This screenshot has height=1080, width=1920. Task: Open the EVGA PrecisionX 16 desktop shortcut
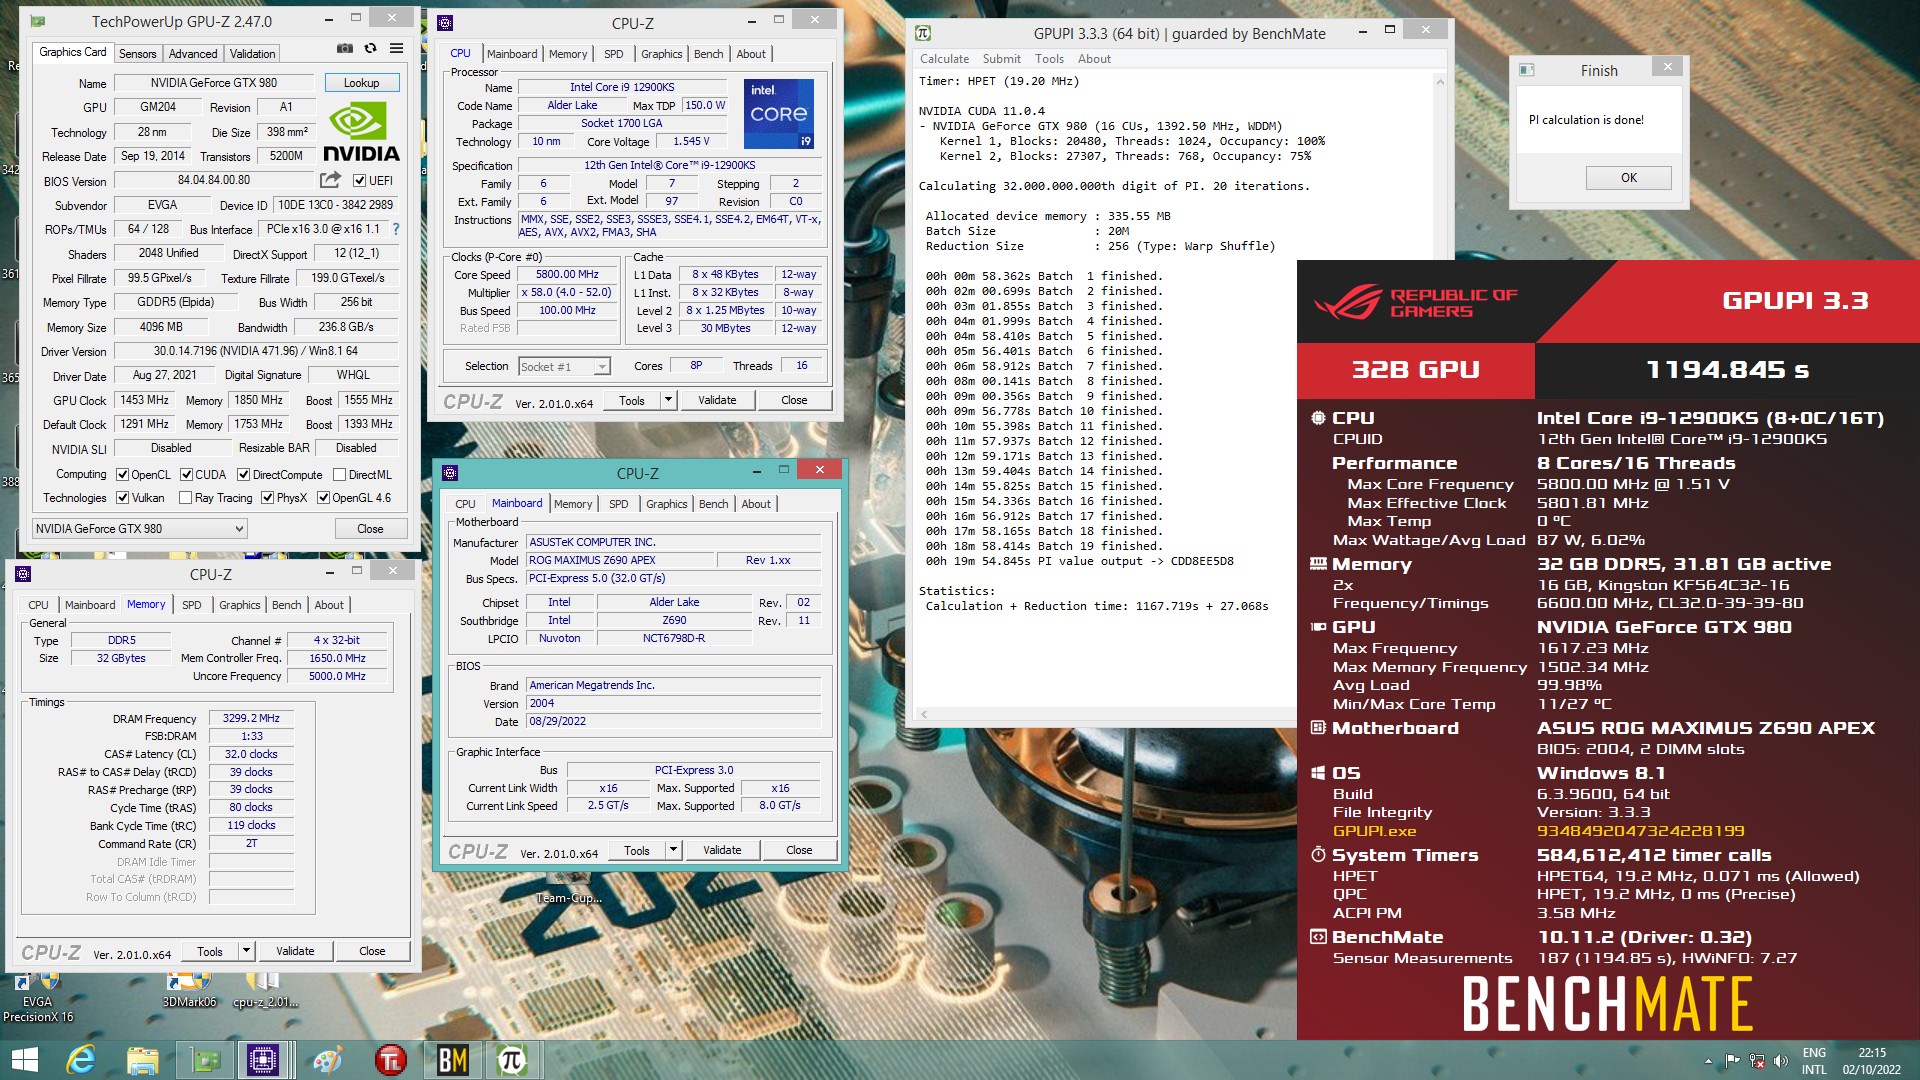pos(37,995)
